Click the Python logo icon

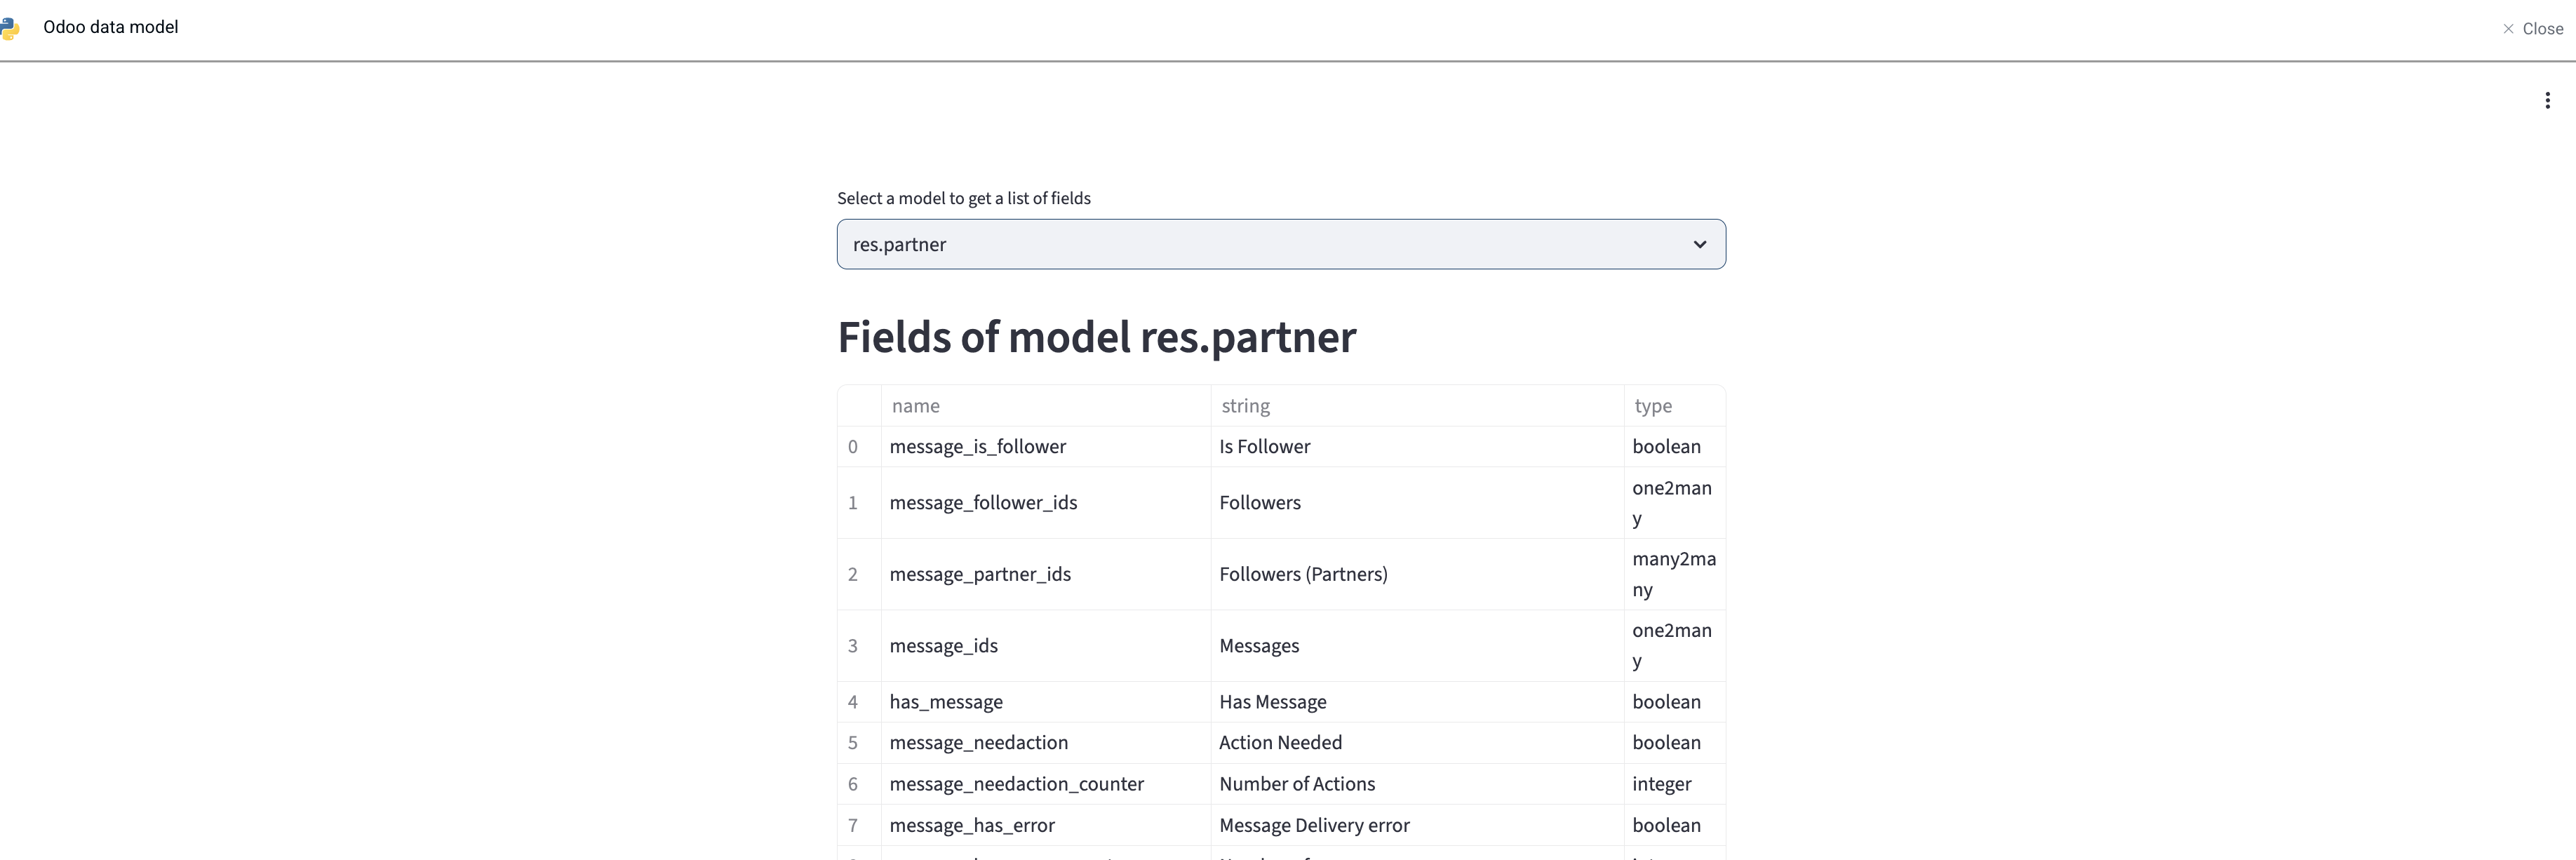point(9,28)
